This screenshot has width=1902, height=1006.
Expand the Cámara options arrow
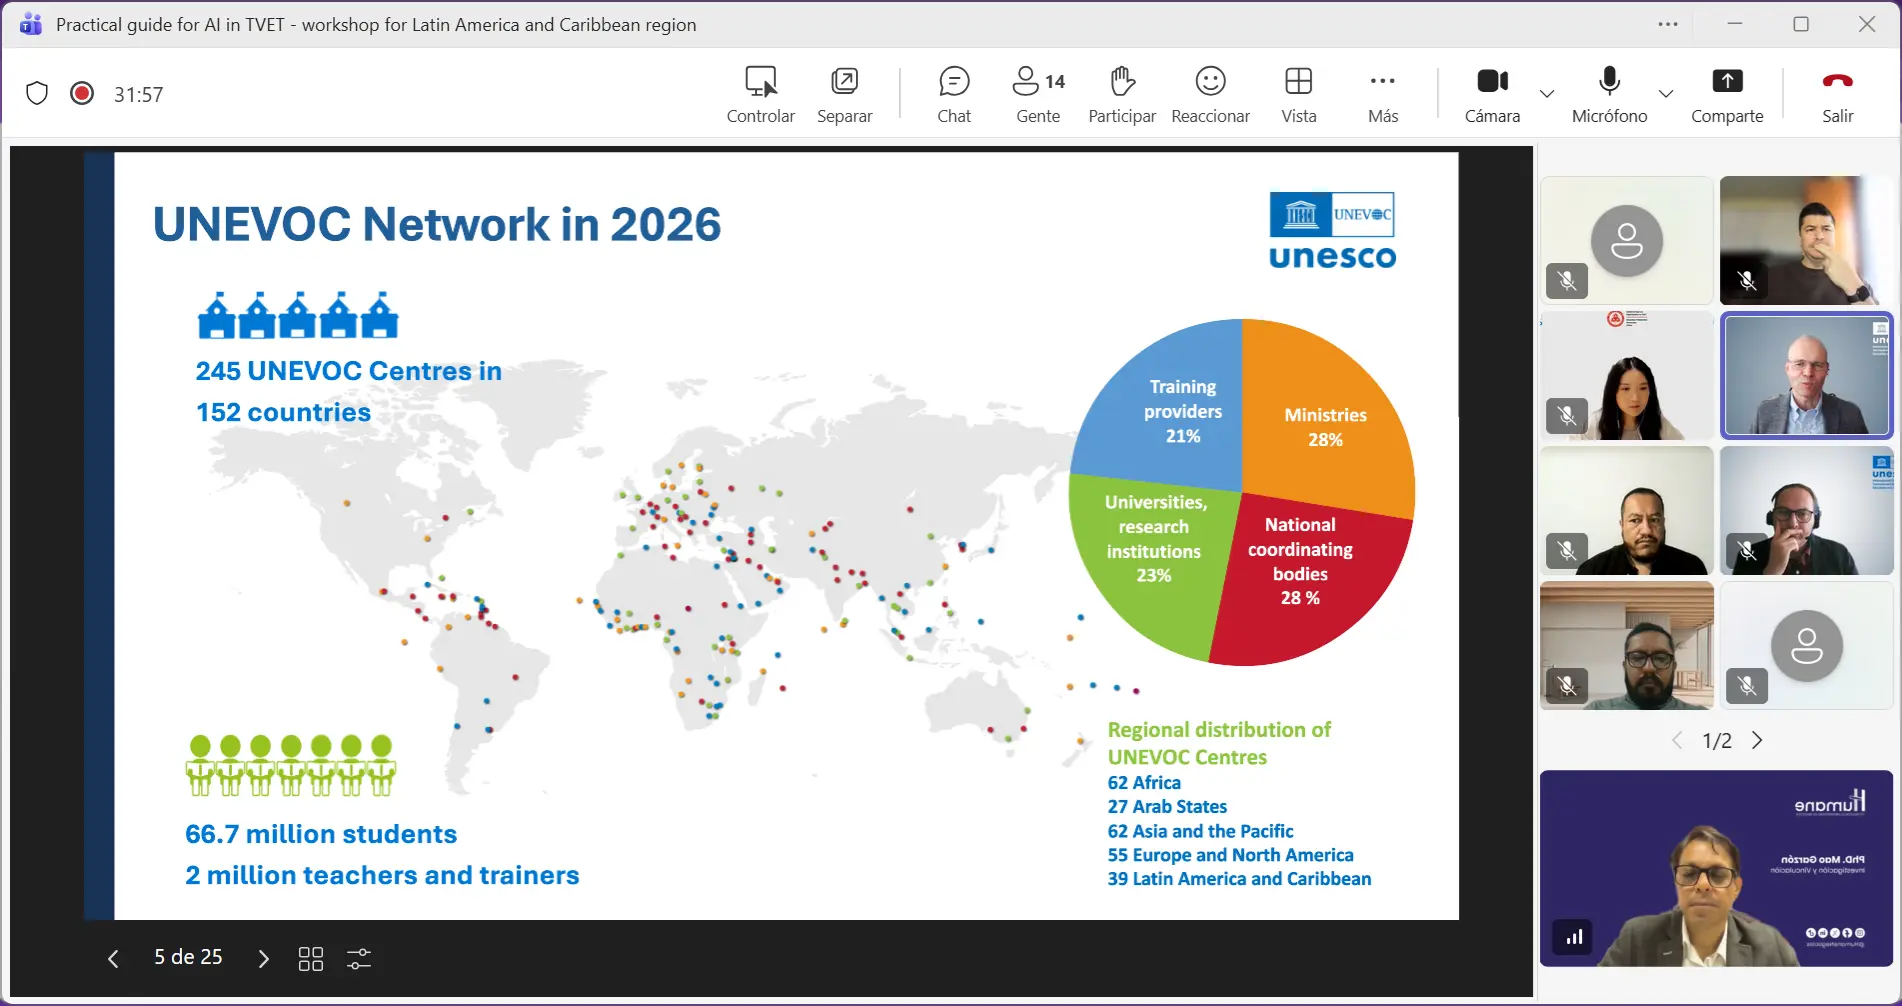point(1547,94)
